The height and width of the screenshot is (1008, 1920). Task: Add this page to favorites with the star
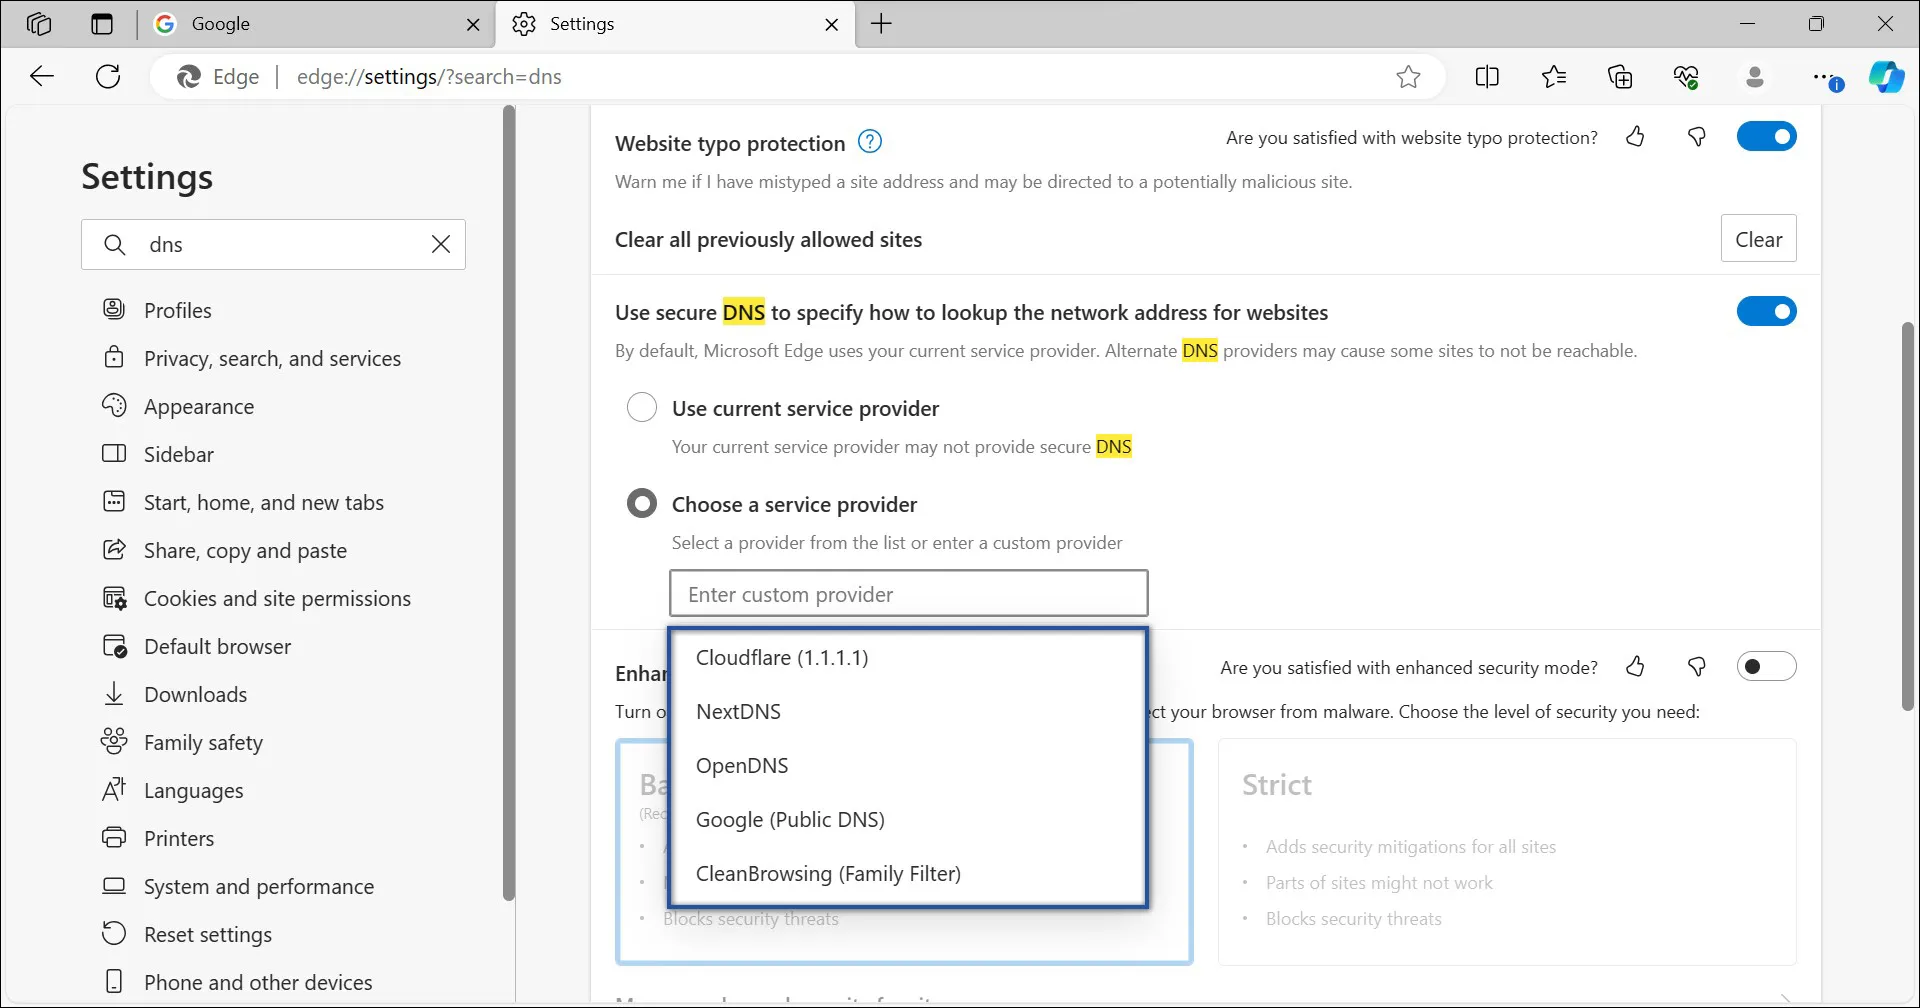1409,76
